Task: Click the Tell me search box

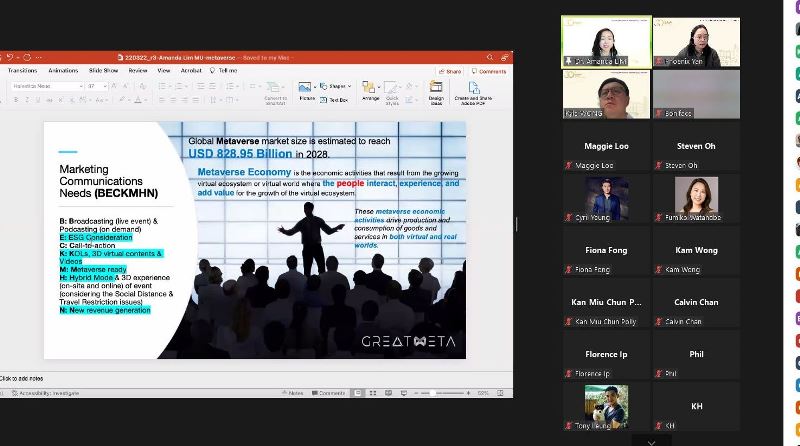Action: coord(224,70)
